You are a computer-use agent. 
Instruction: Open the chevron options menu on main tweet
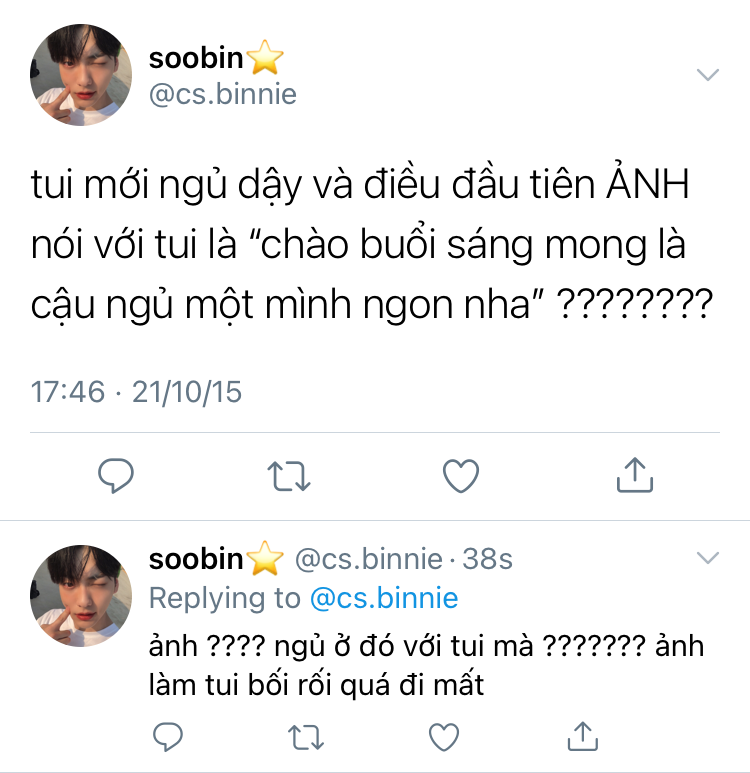click(708, 74)
